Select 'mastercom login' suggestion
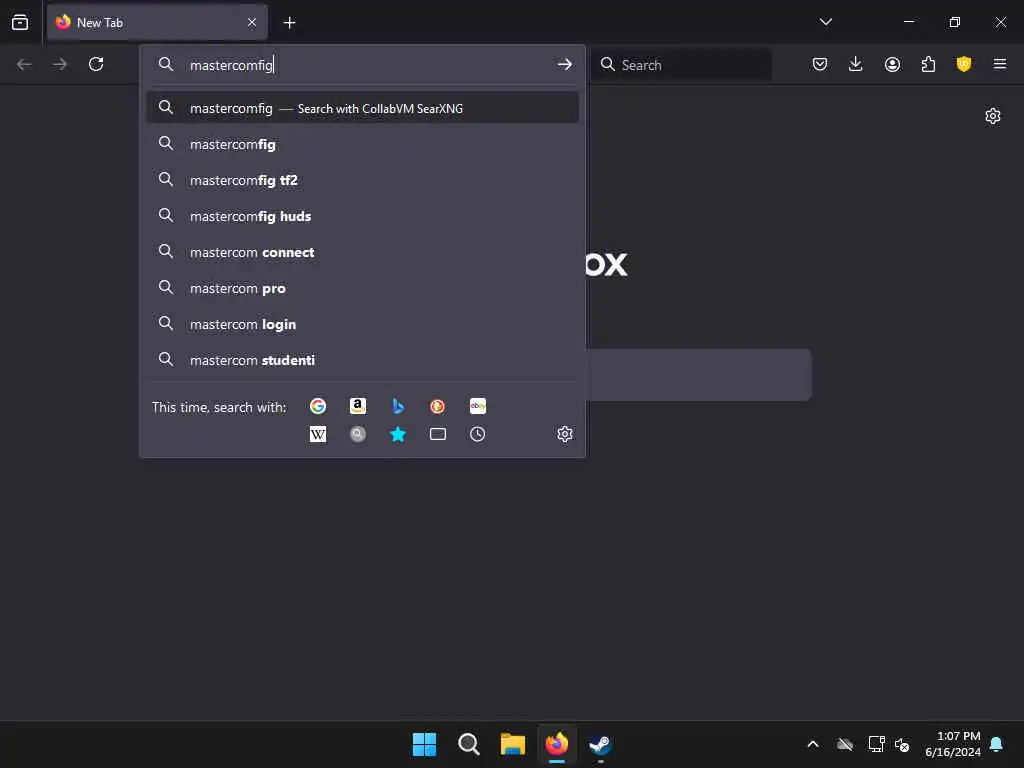This screenshot has height=768, width=1024. 362,324
